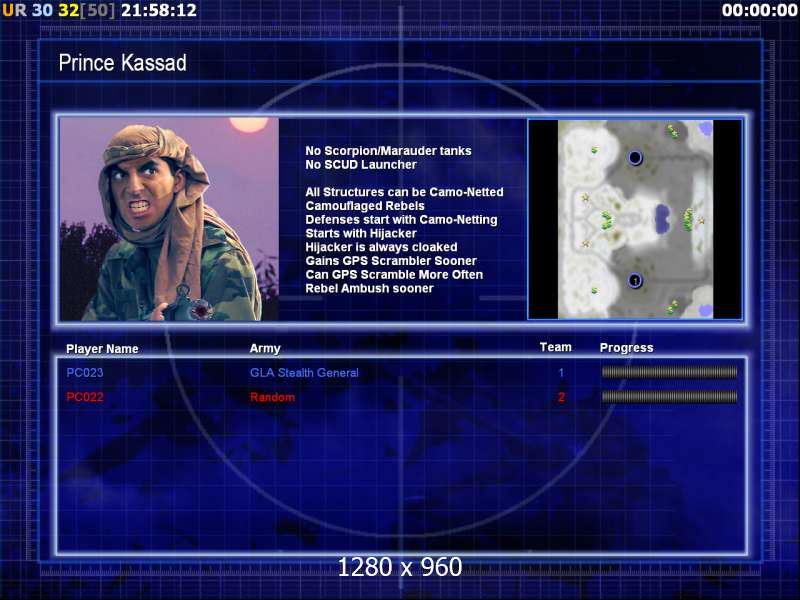The image size is (800, 600).
Task: Click GLA Stealth General army entry
Action: [x=304, y=372]
